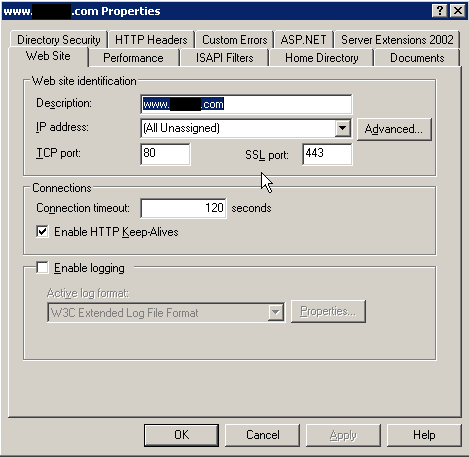Click the Connection timeout seconds field
The width and height of the screenshot is (469, 457).
[183, 208]
